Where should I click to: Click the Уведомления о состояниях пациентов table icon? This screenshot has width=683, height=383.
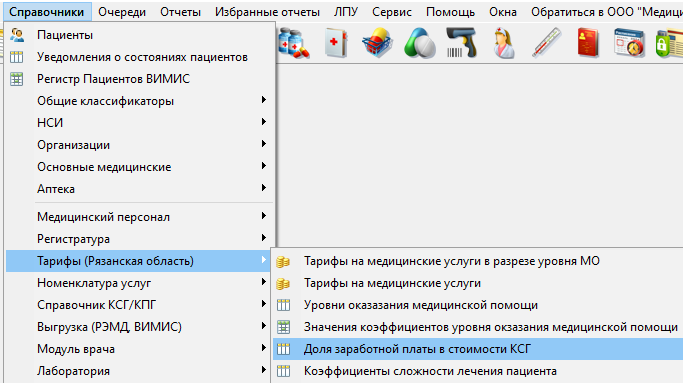(x=17, y=57)
